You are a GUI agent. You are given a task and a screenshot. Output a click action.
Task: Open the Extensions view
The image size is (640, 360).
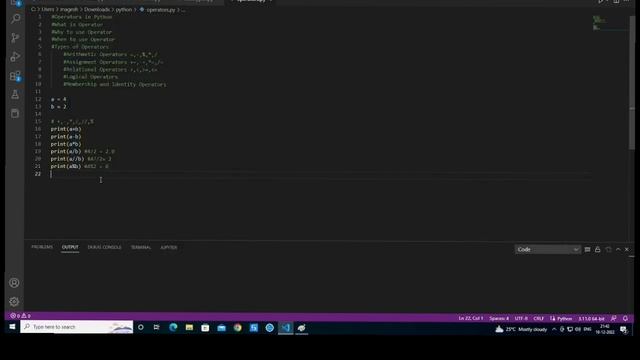[x=16, y=76]
